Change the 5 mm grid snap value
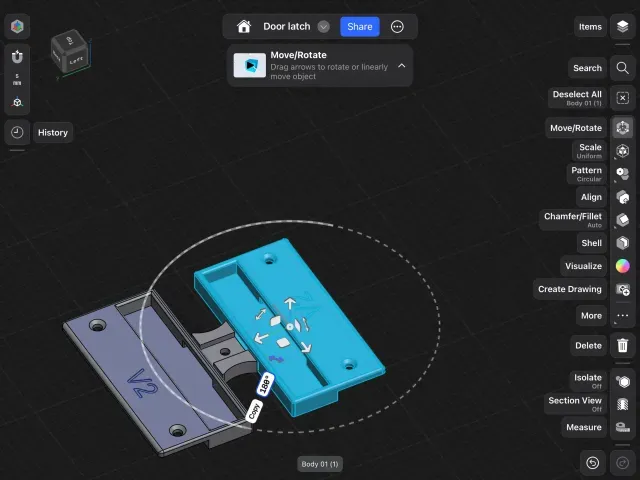Screen dimensions: 640x480 [17, 79]
